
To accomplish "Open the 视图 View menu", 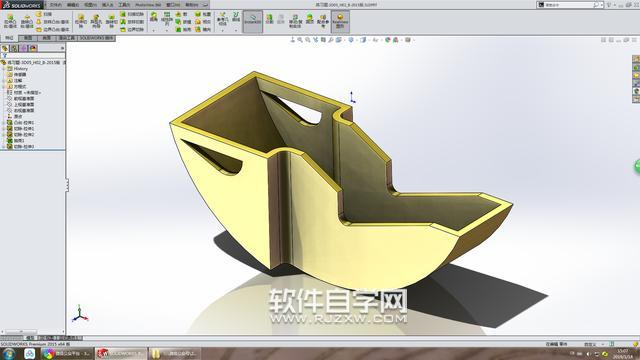I will (x=90, y=5).
